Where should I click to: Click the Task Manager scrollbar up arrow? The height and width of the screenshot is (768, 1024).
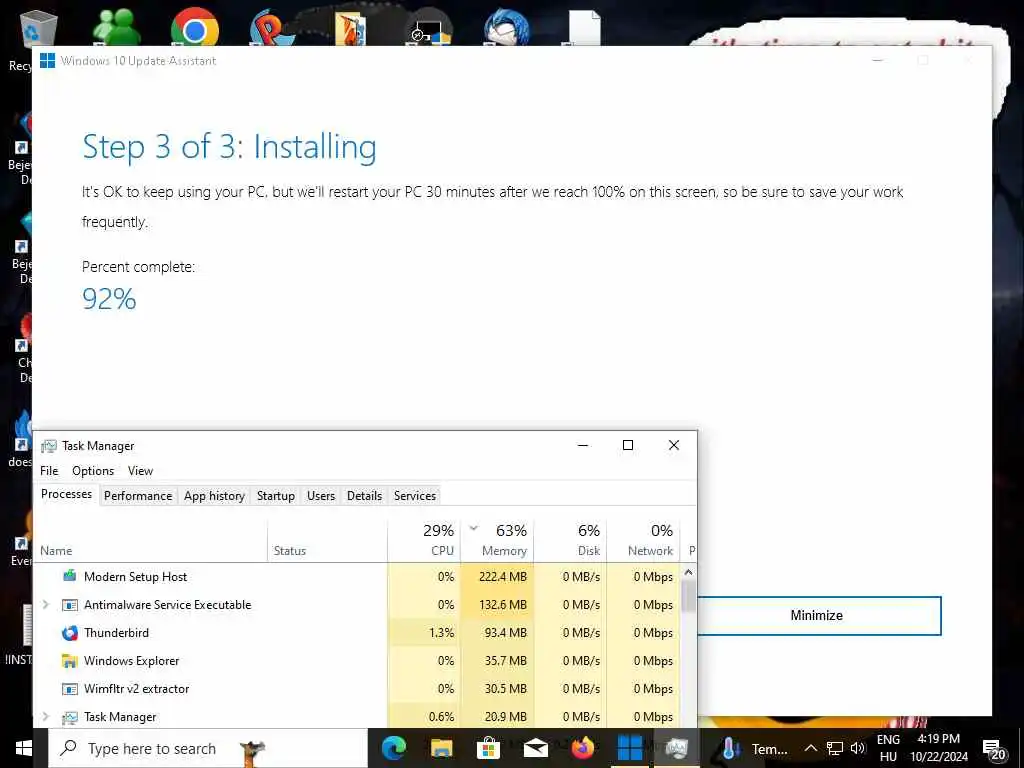(x=688, y=572)
